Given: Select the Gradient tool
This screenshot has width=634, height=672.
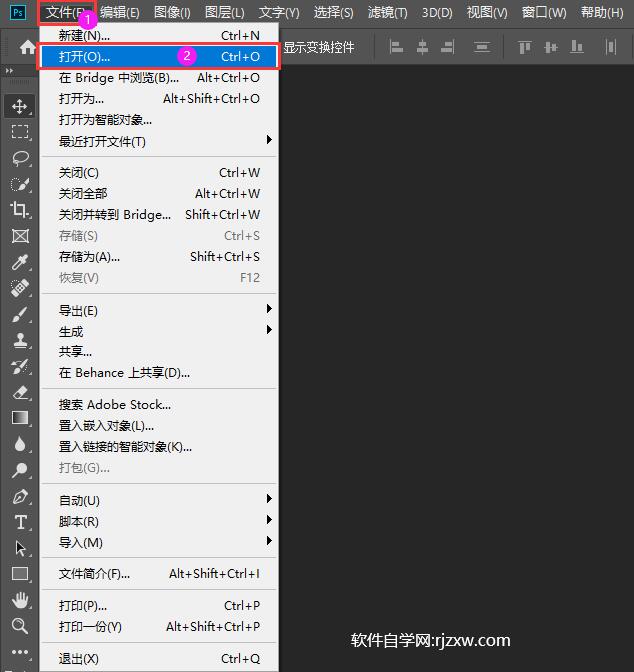Looking at the screenshot, I should click(x=20, y=417).
